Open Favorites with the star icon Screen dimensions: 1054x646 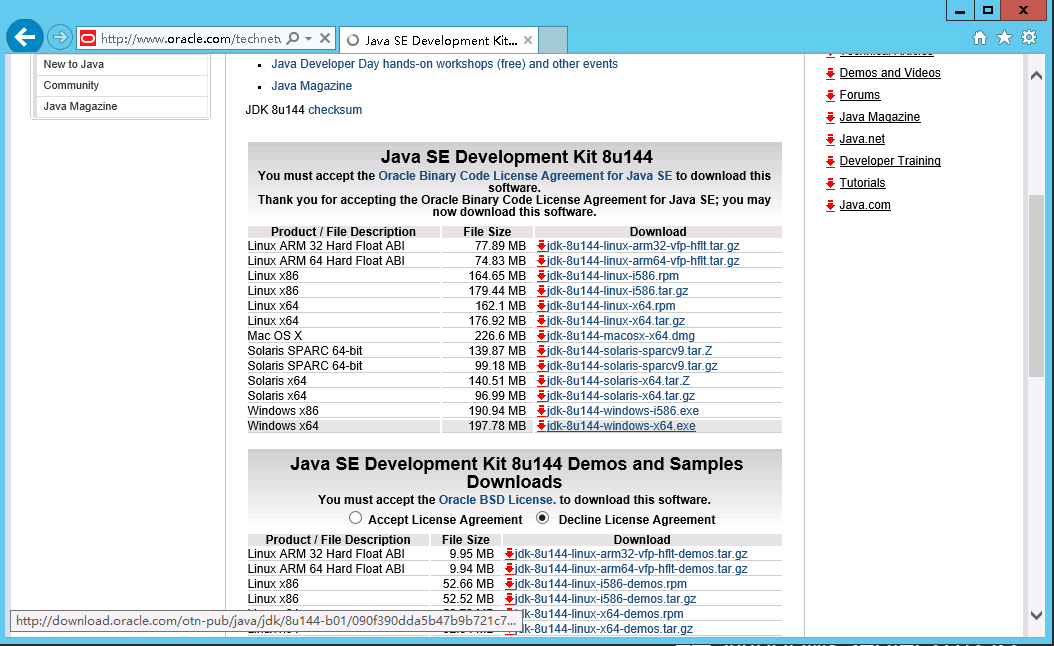pos(1004,38)
